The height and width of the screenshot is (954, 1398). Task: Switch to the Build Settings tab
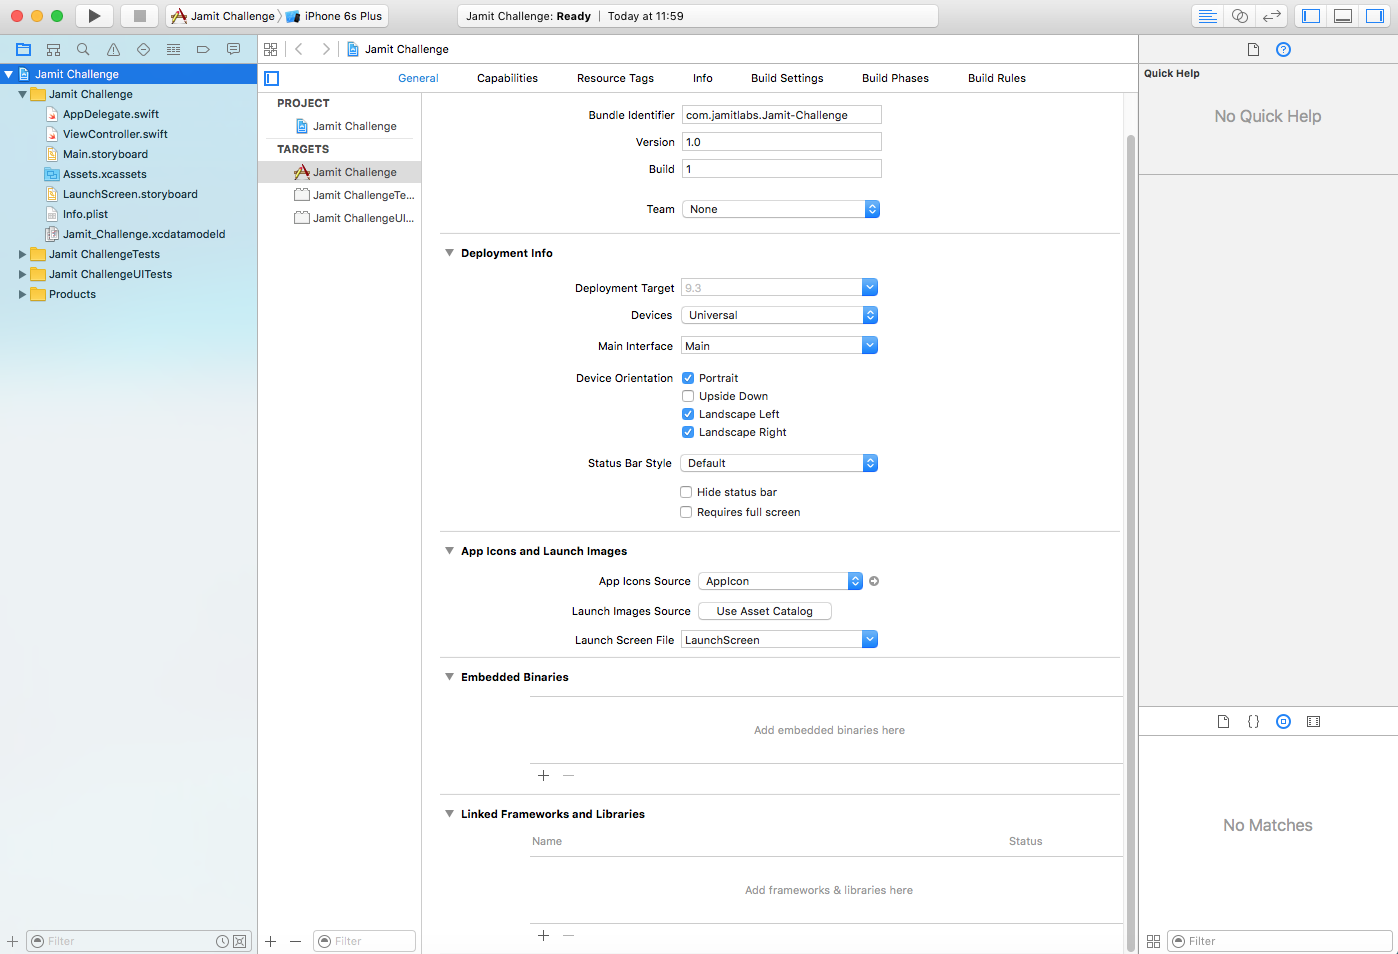[x=787, y=78]
